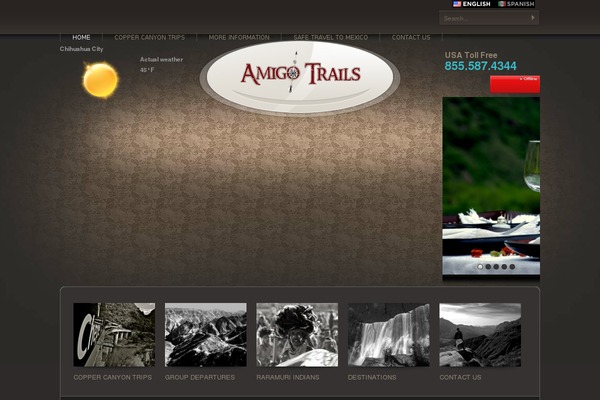The width and height of the screenshot is (600, 400).
Task: Select first slideshow dot
Action: click(480, 267)
